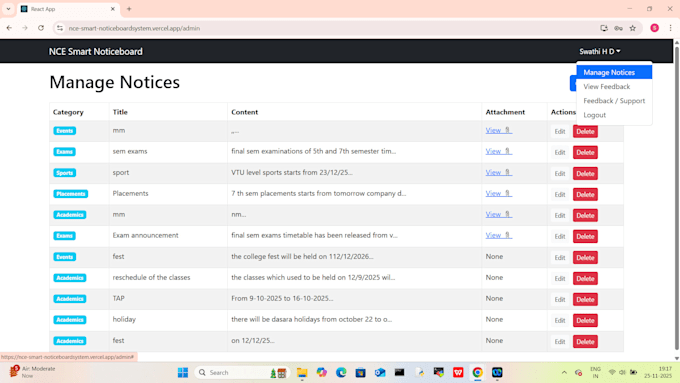Click the address bar URL
Image resolution: width=680 pixels, height=383 pixels.
coord(134,28)
